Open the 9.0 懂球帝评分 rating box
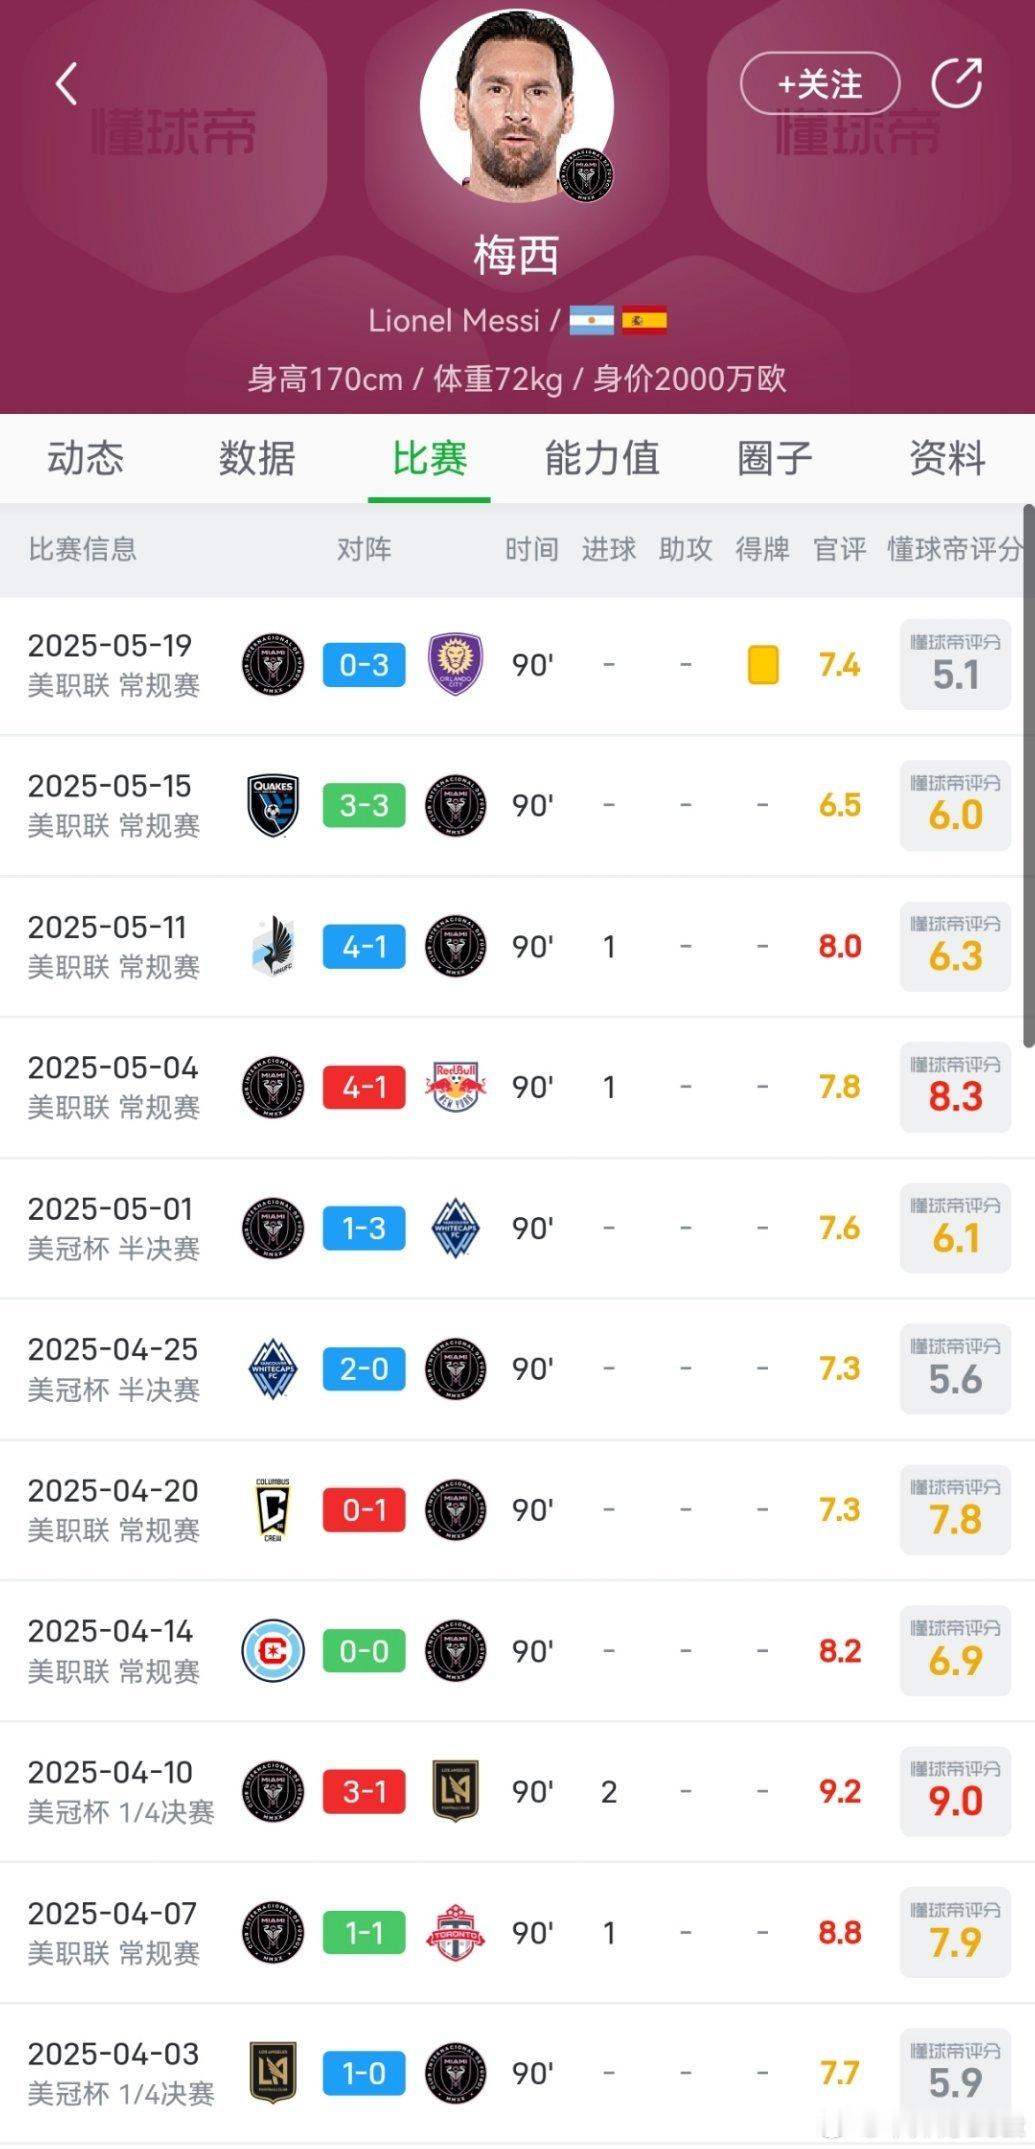This screenshot has height=2149, width=1035. click(x=955, y=1791)
